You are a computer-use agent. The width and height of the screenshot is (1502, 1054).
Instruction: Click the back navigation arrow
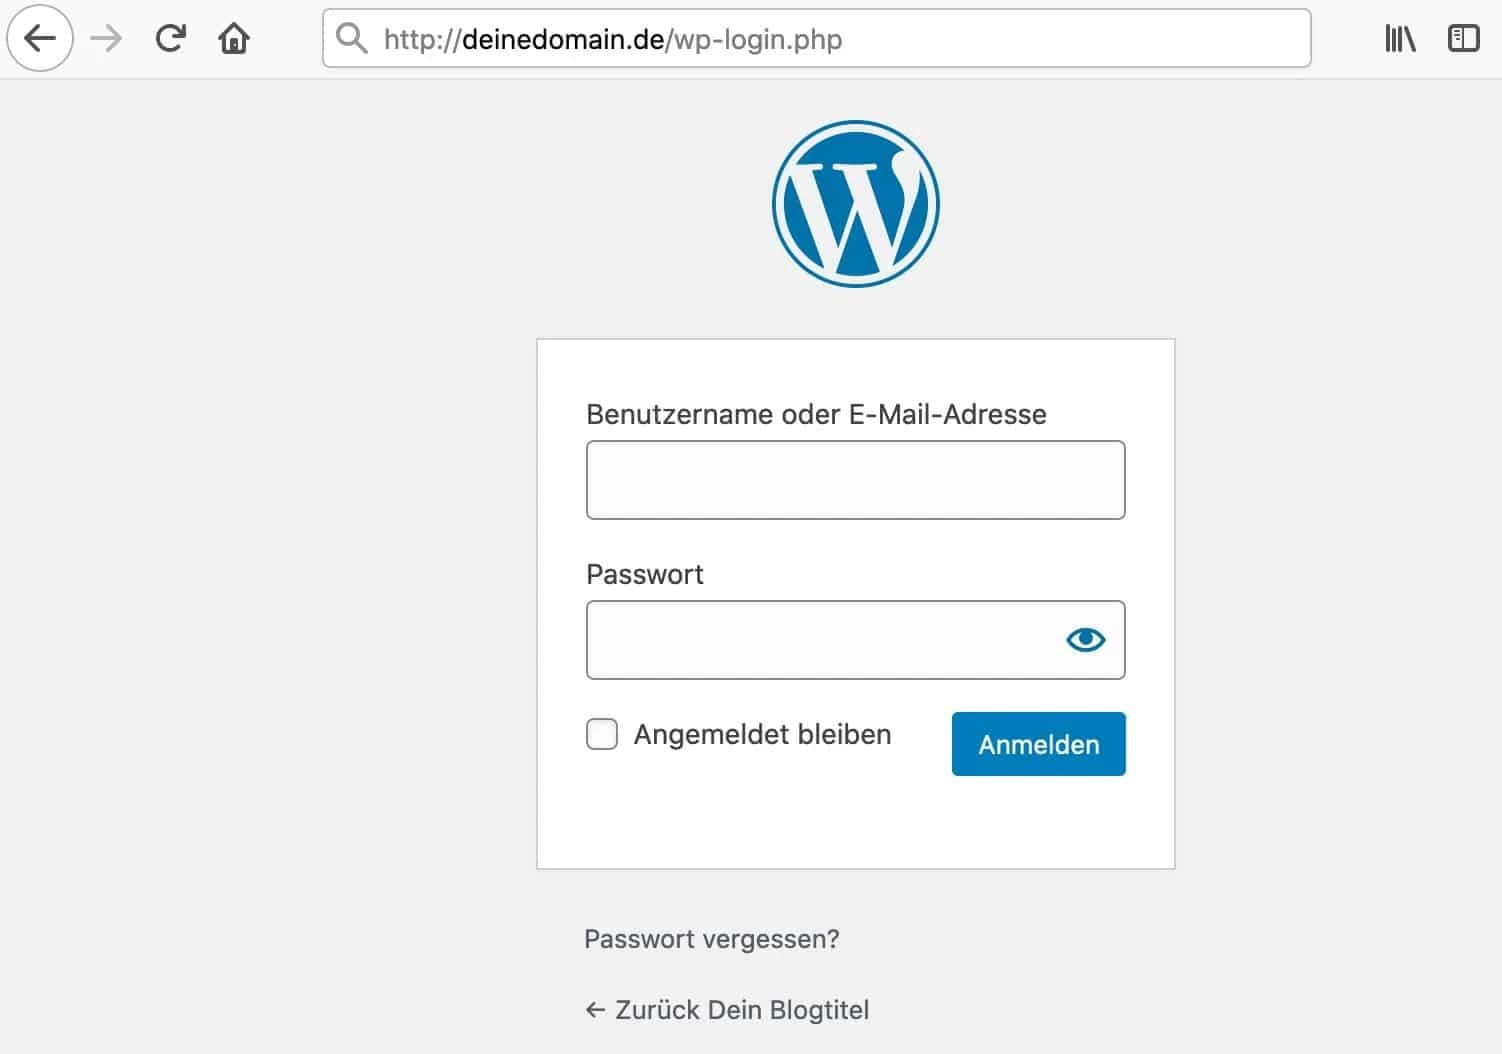tap(38, 39)
